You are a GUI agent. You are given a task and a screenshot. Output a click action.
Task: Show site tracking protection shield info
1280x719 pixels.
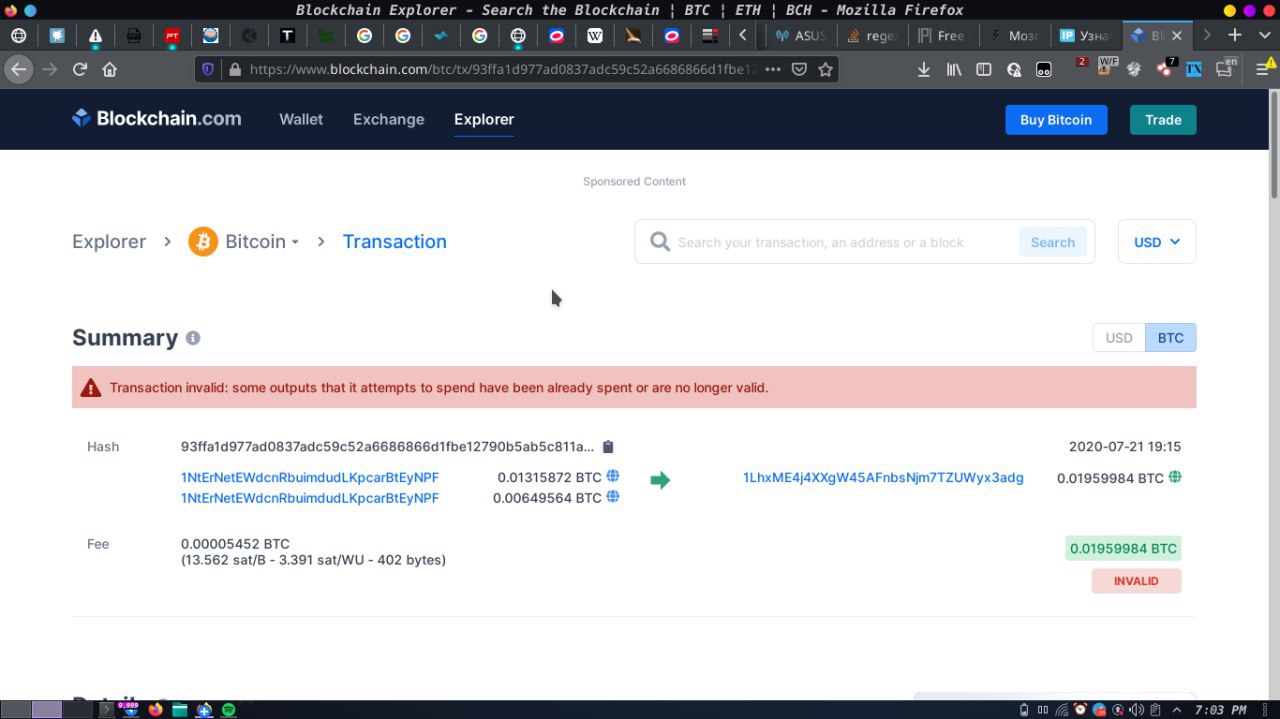tap(208, 69)
